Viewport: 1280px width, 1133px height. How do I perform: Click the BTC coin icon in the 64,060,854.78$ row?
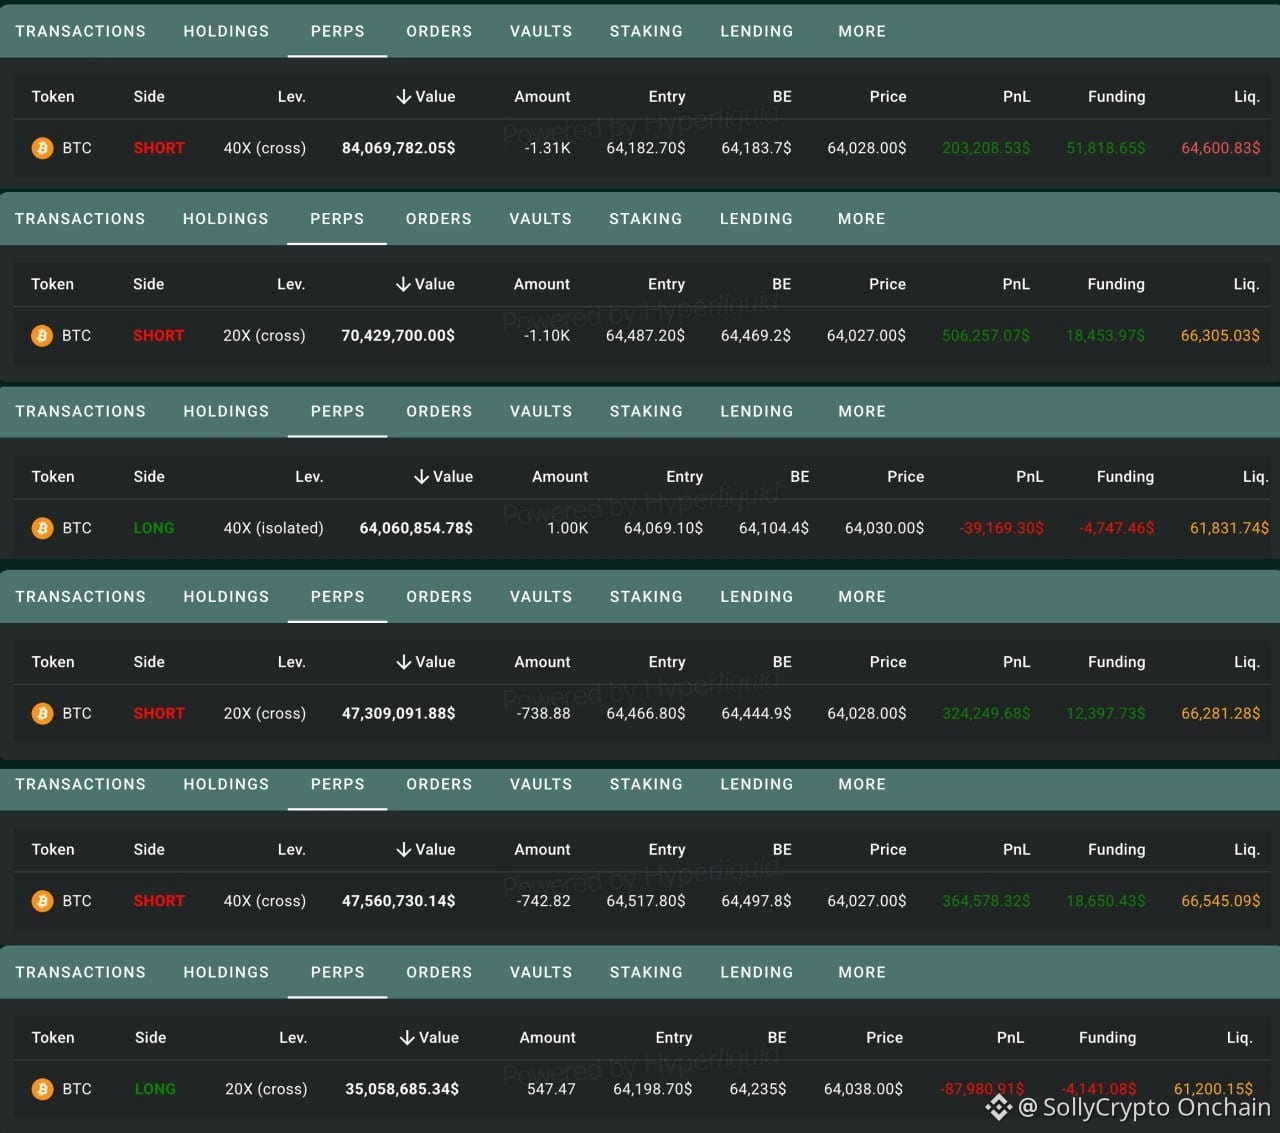42,528
